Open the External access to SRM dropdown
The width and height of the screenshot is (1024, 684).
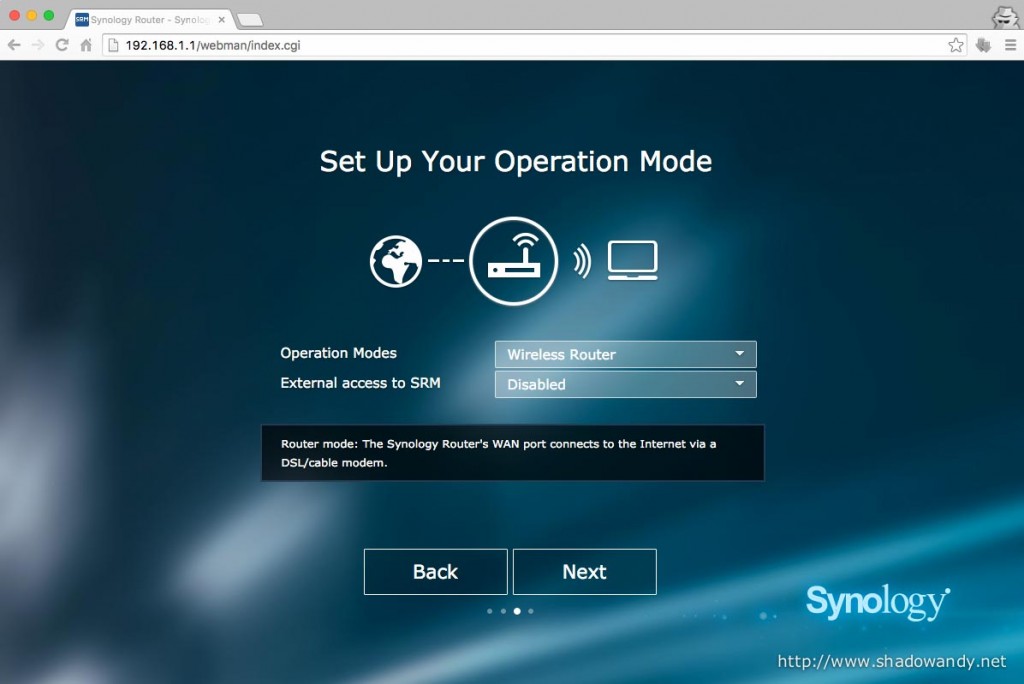coord(626,384)
